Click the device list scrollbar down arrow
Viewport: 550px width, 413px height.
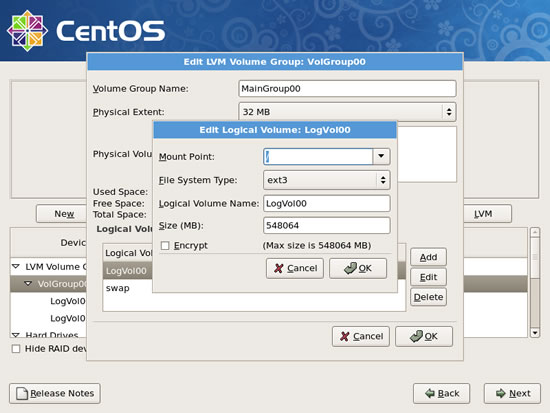pos(535,332)
